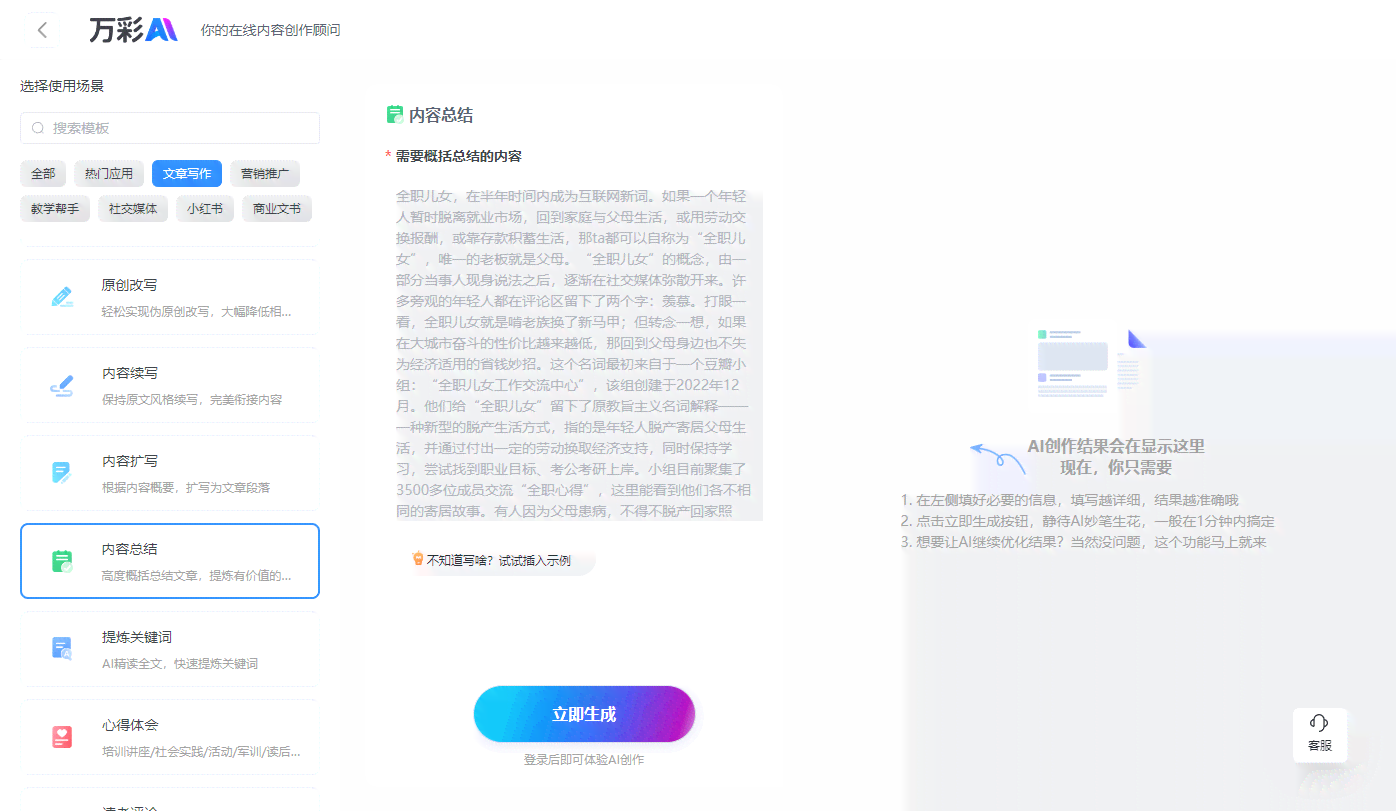
Task: Click the 心得体会 red heart icon
Action: 62,737
